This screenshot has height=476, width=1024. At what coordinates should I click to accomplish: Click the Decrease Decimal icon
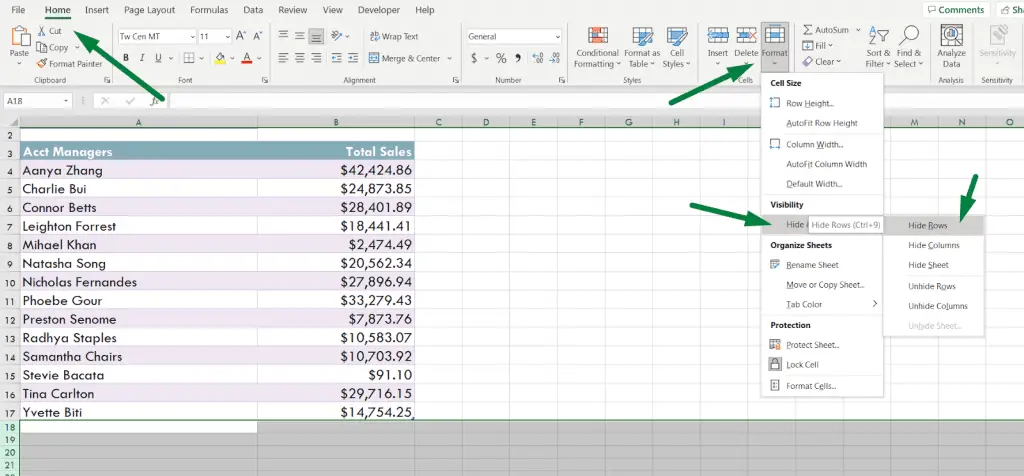[555, 58]
